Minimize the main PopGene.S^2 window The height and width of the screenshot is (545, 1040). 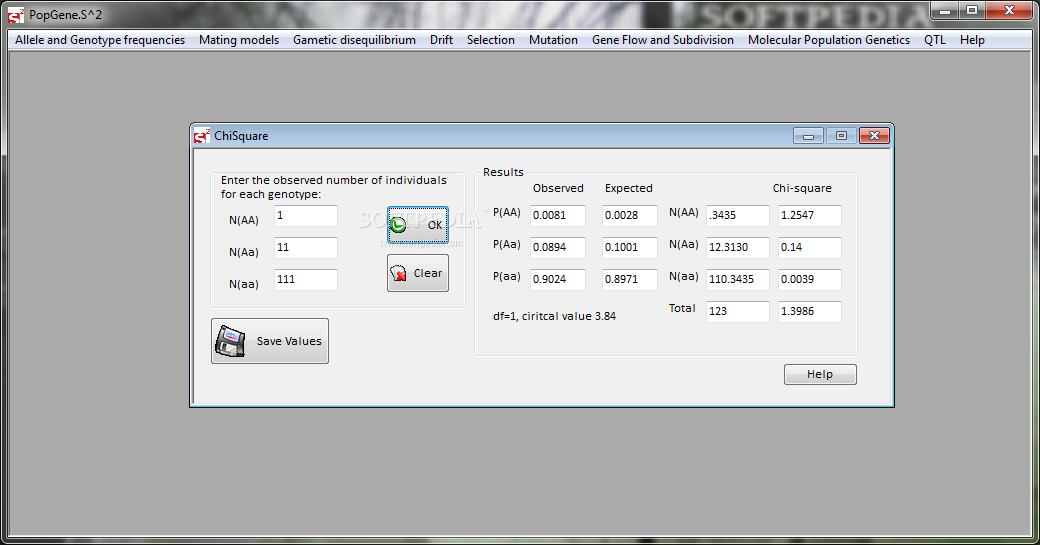coord(944,11)
